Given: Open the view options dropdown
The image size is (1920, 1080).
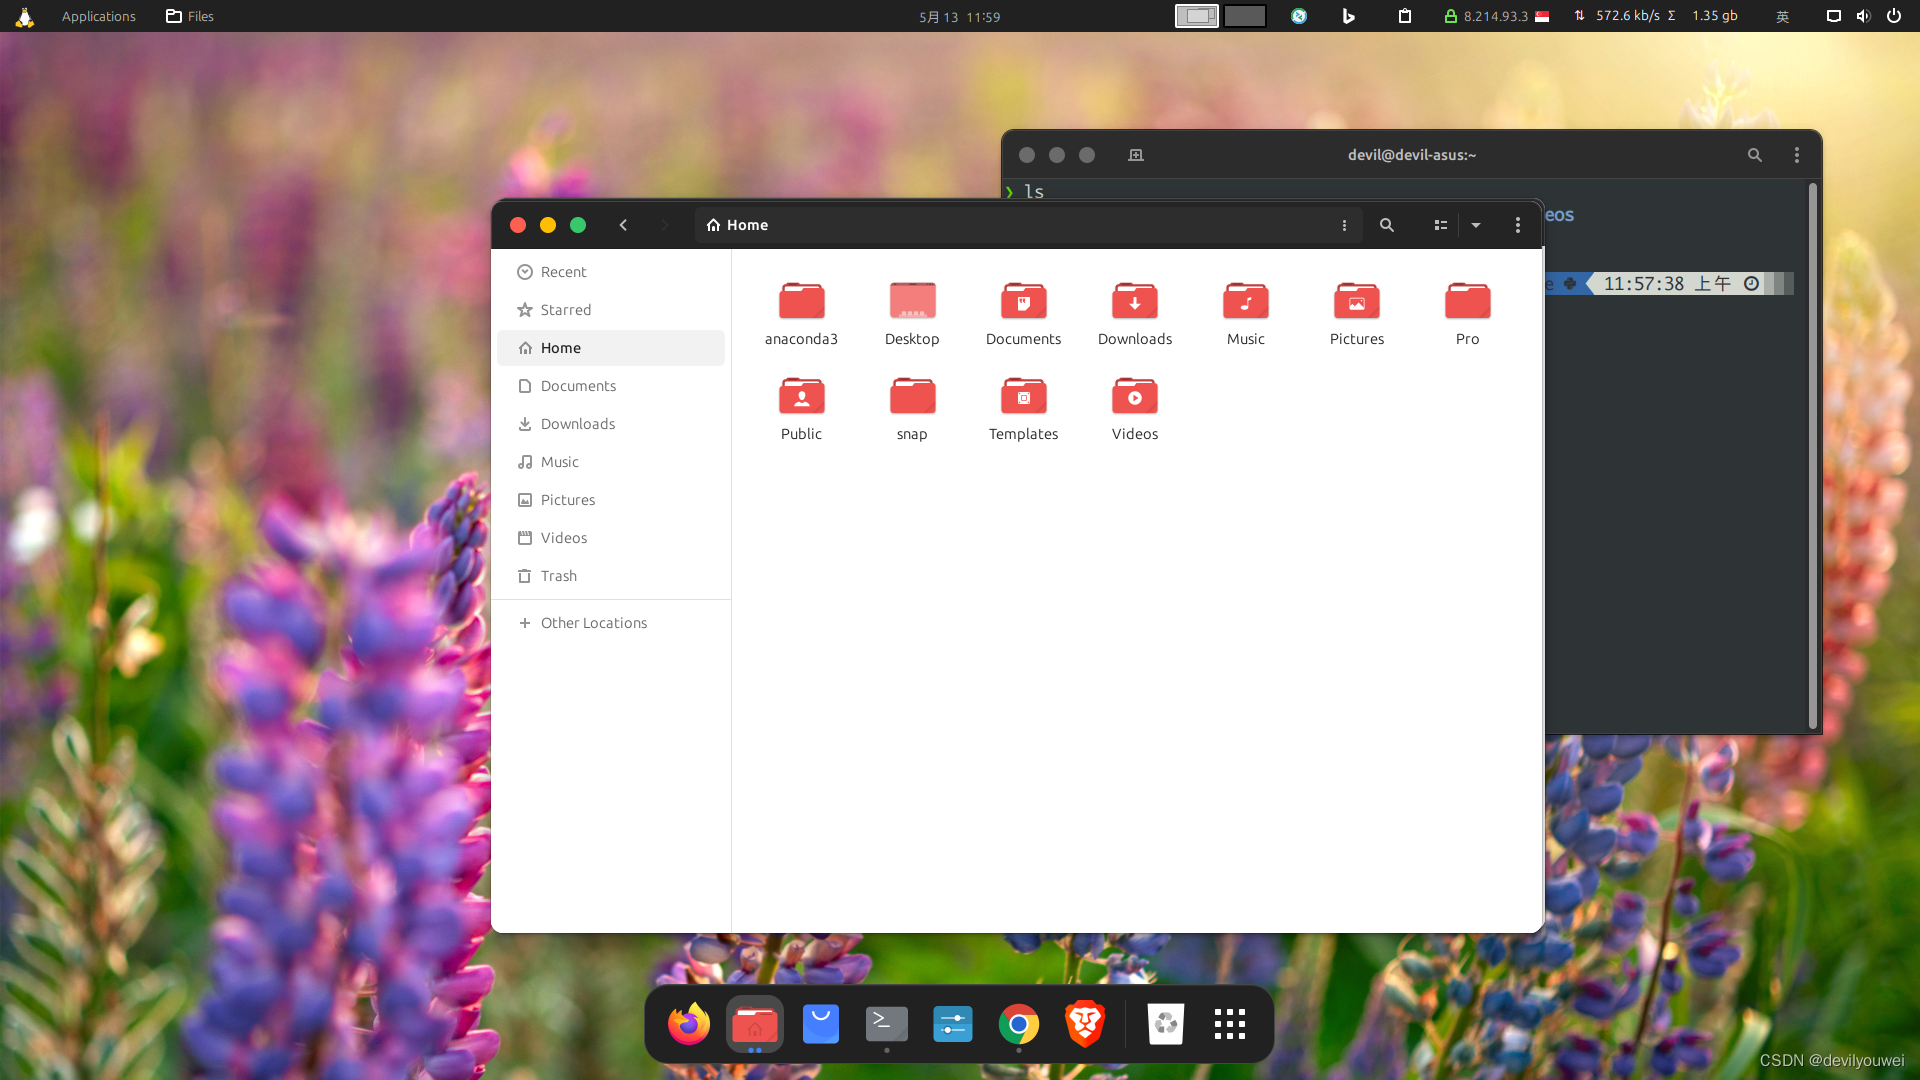Looking at the screenshot, I should pos(1476,224).
